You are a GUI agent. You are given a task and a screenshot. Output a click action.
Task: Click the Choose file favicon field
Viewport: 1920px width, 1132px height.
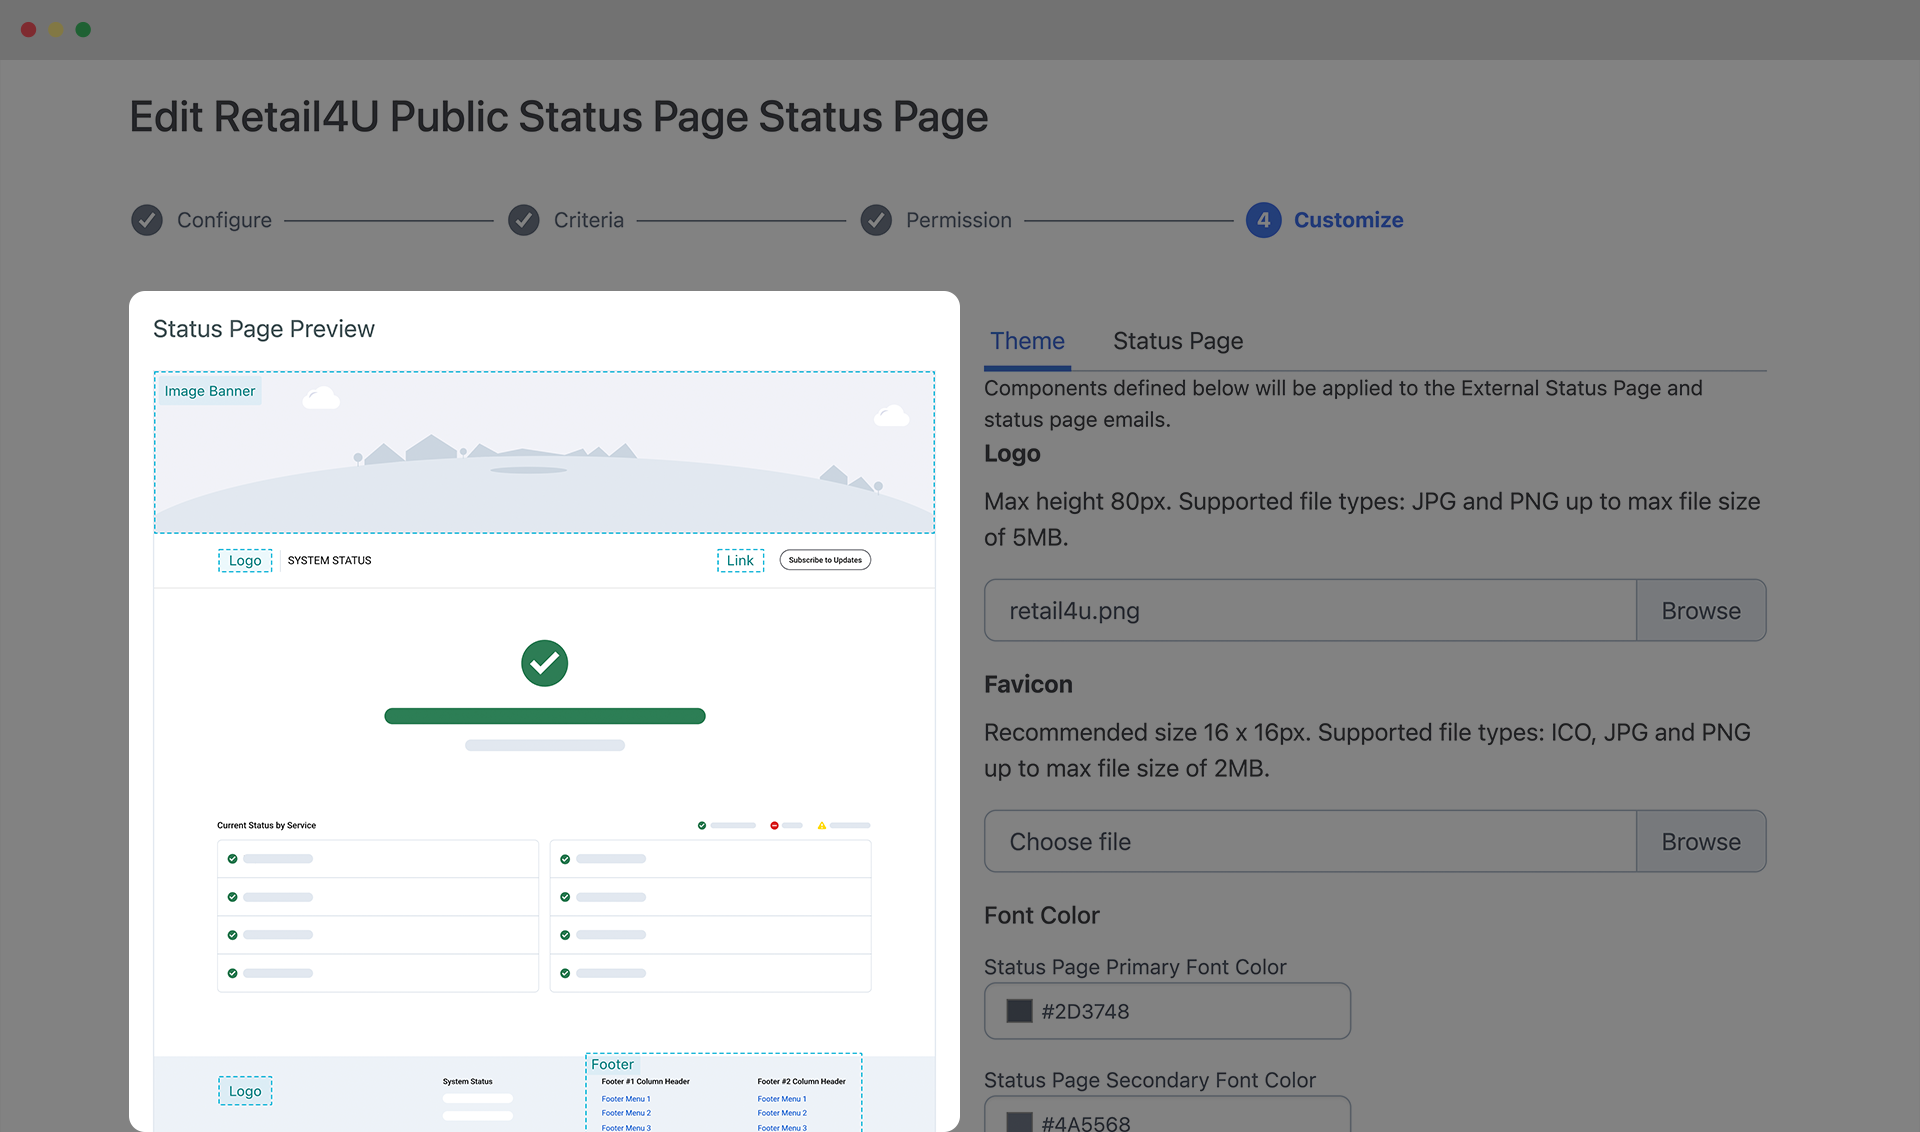(1309, 842)
